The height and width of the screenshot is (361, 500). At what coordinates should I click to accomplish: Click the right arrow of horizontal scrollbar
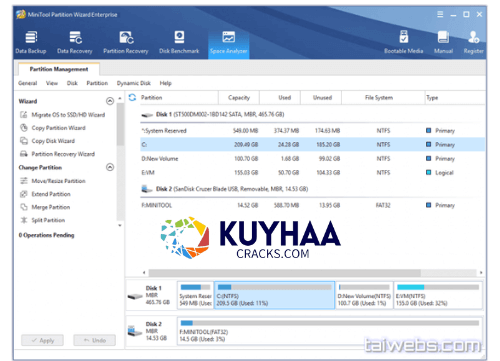[481, 273]
